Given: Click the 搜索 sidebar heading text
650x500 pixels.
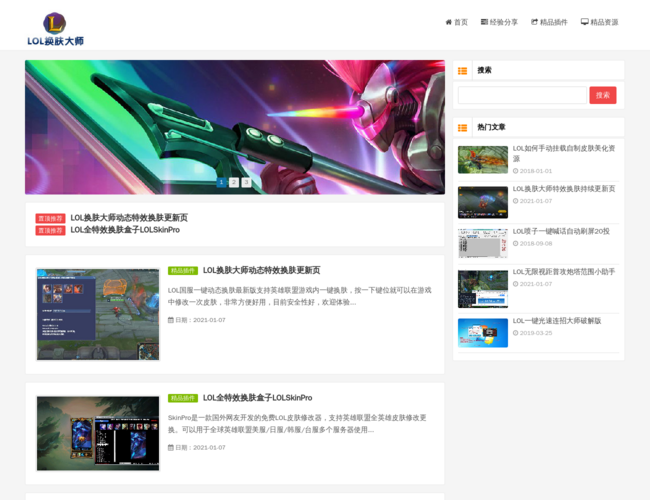Looking at the screenshot, I should tap(484, 70).
